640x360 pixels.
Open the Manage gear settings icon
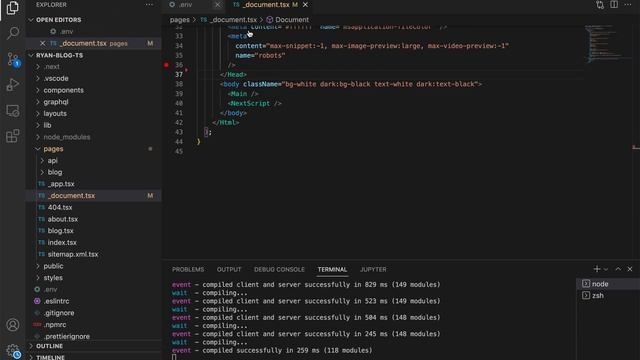point(13,351)
